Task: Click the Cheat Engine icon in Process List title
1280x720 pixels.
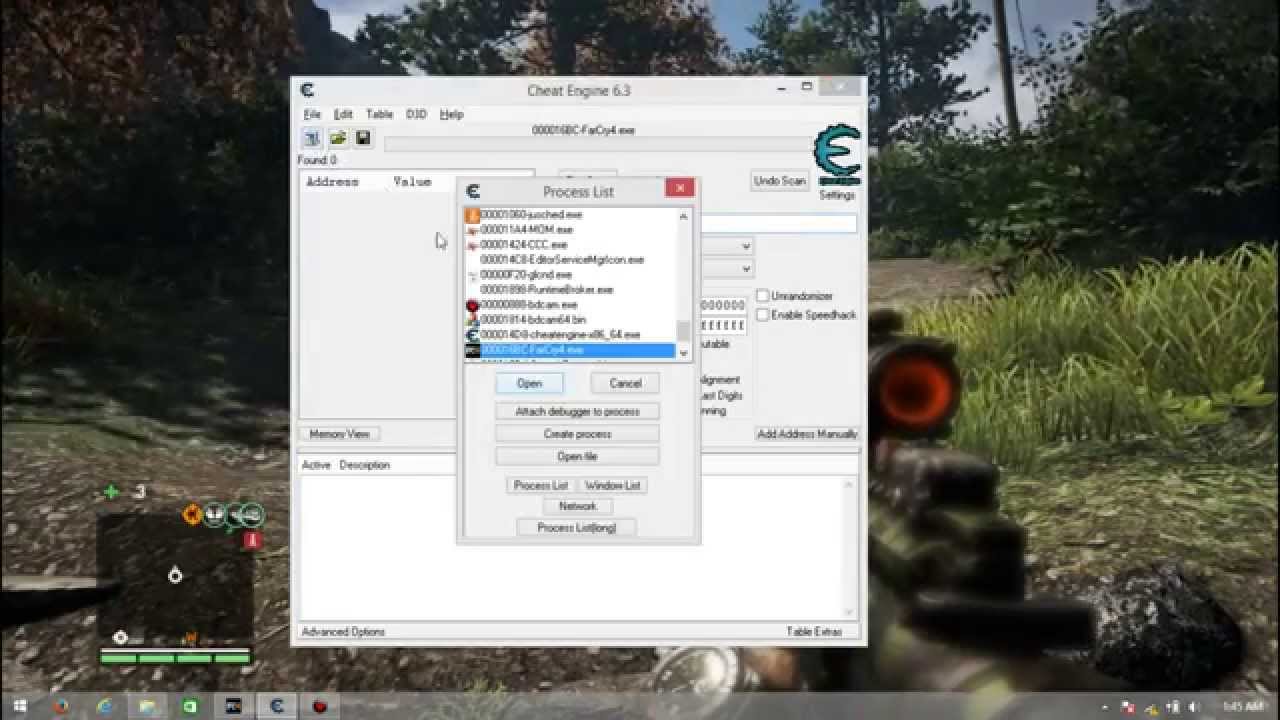Action: (473, 191)
